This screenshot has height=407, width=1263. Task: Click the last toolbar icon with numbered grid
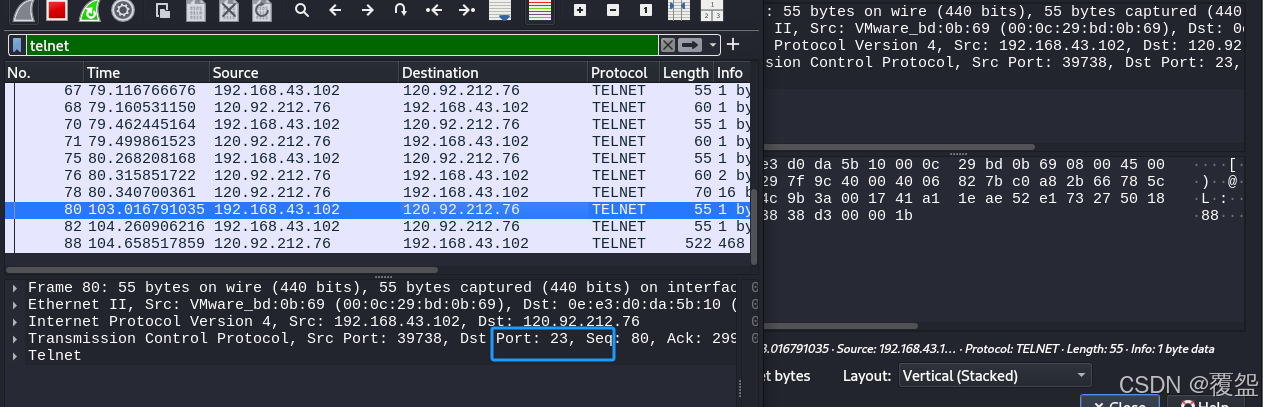(x=712, y=10)
